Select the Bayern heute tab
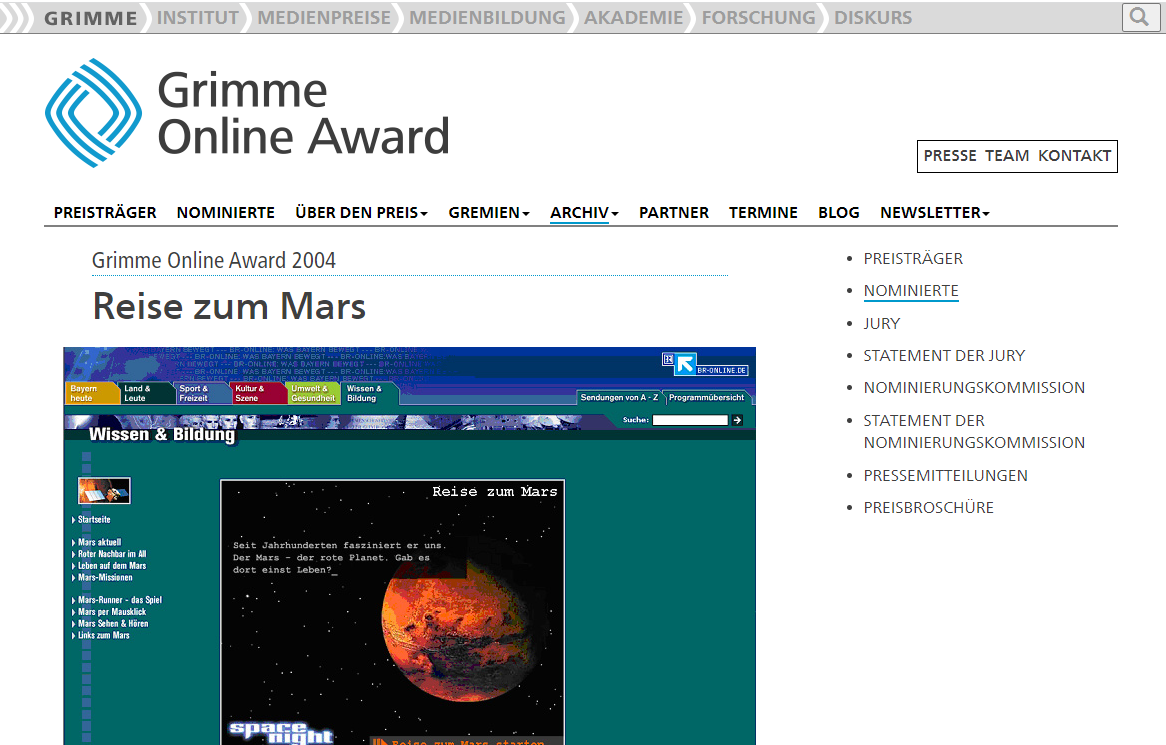The image size is (1166, 745). (92, 393)
